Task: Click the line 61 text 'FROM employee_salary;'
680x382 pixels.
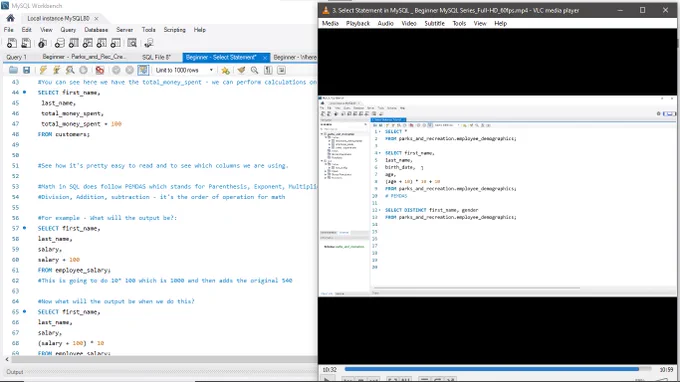Action: tap(74, 270)
